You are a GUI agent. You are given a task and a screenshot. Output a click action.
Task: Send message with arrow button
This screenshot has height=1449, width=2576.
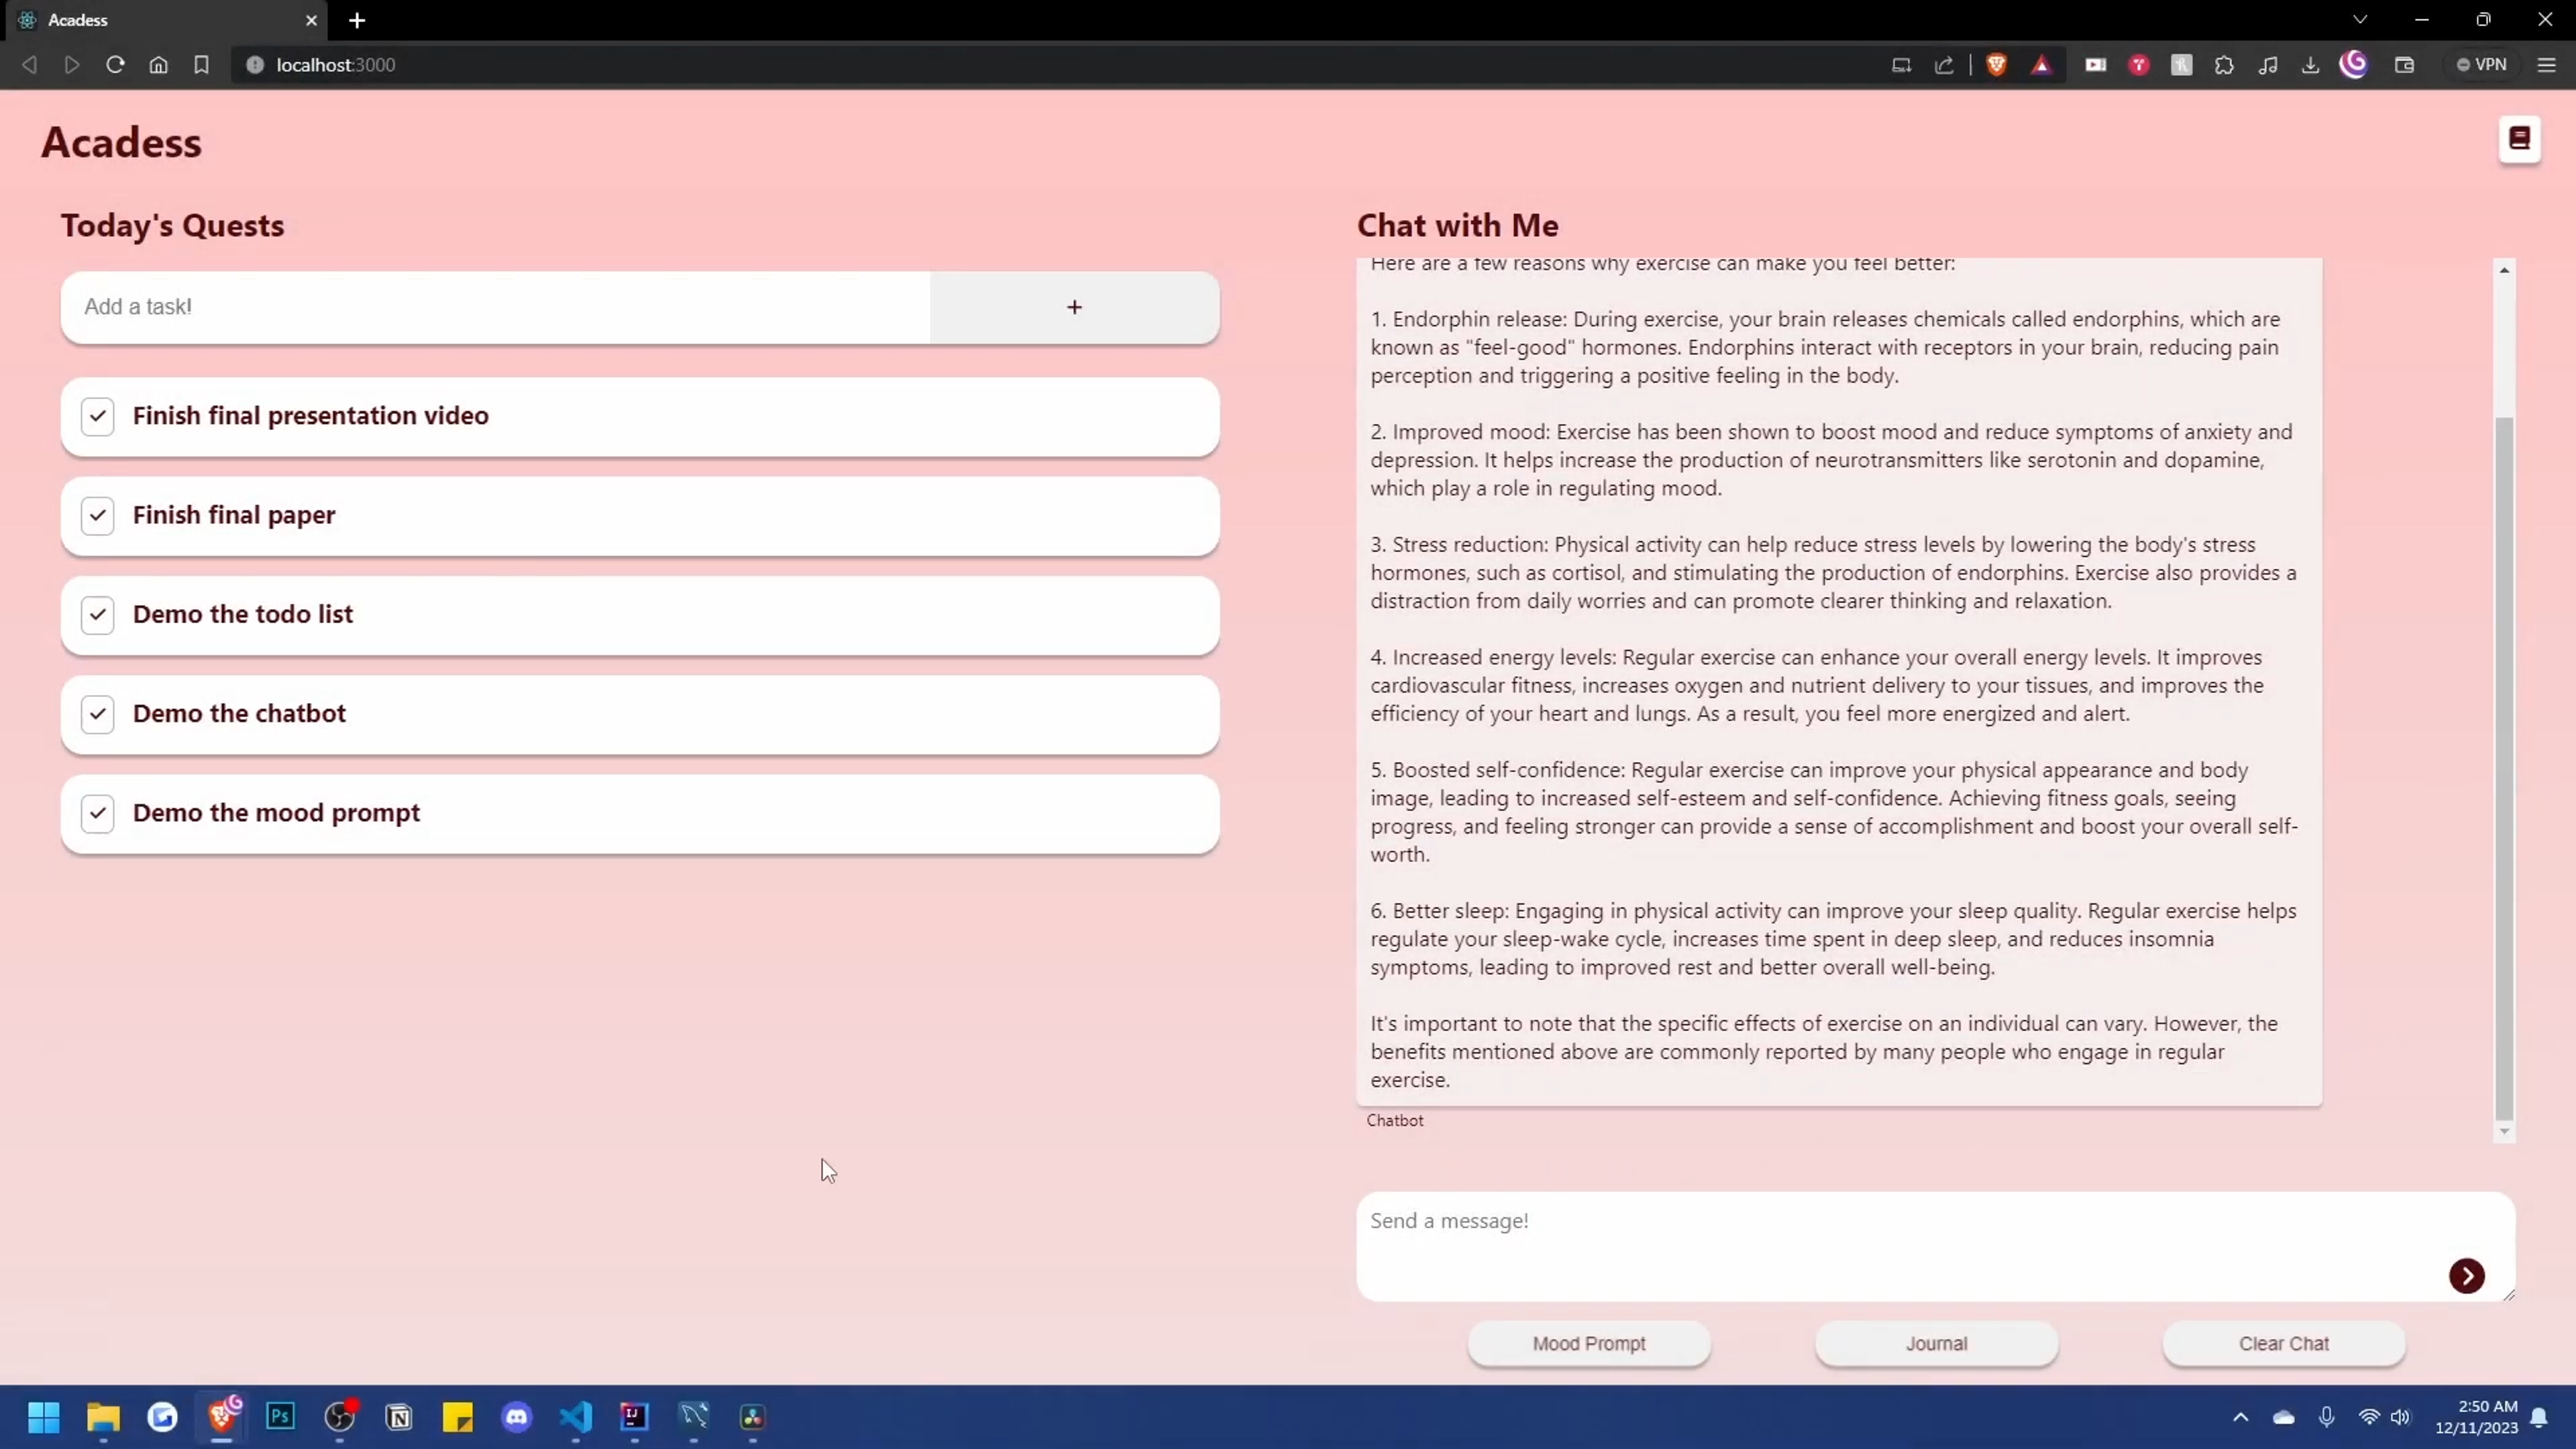pos(2466,1276)
